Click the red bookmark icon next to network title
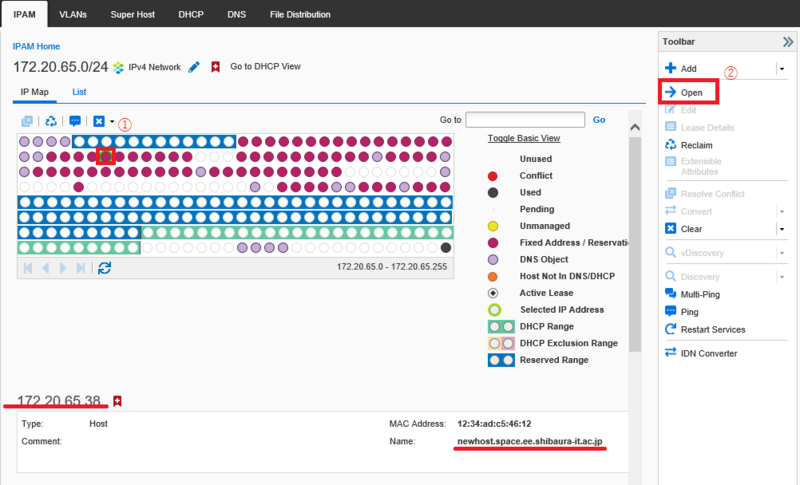Image resolution: width=800 pixels, height=485 pixels. pyautogui.click(x=215, y=67)
